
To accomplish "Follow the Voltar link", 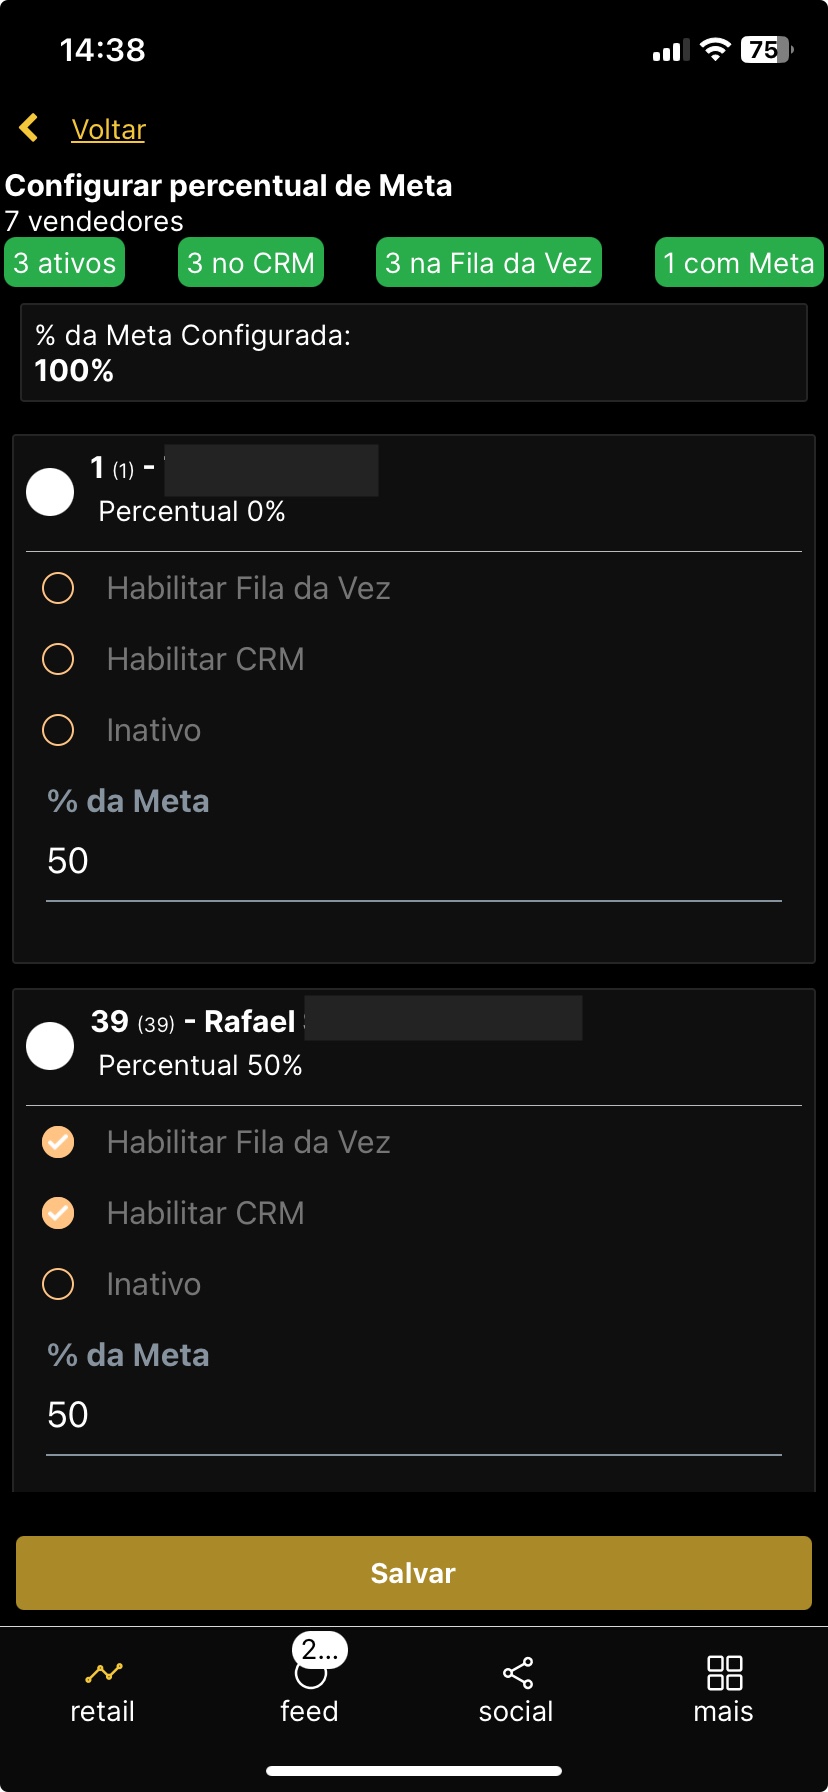I will pos(108,130).
